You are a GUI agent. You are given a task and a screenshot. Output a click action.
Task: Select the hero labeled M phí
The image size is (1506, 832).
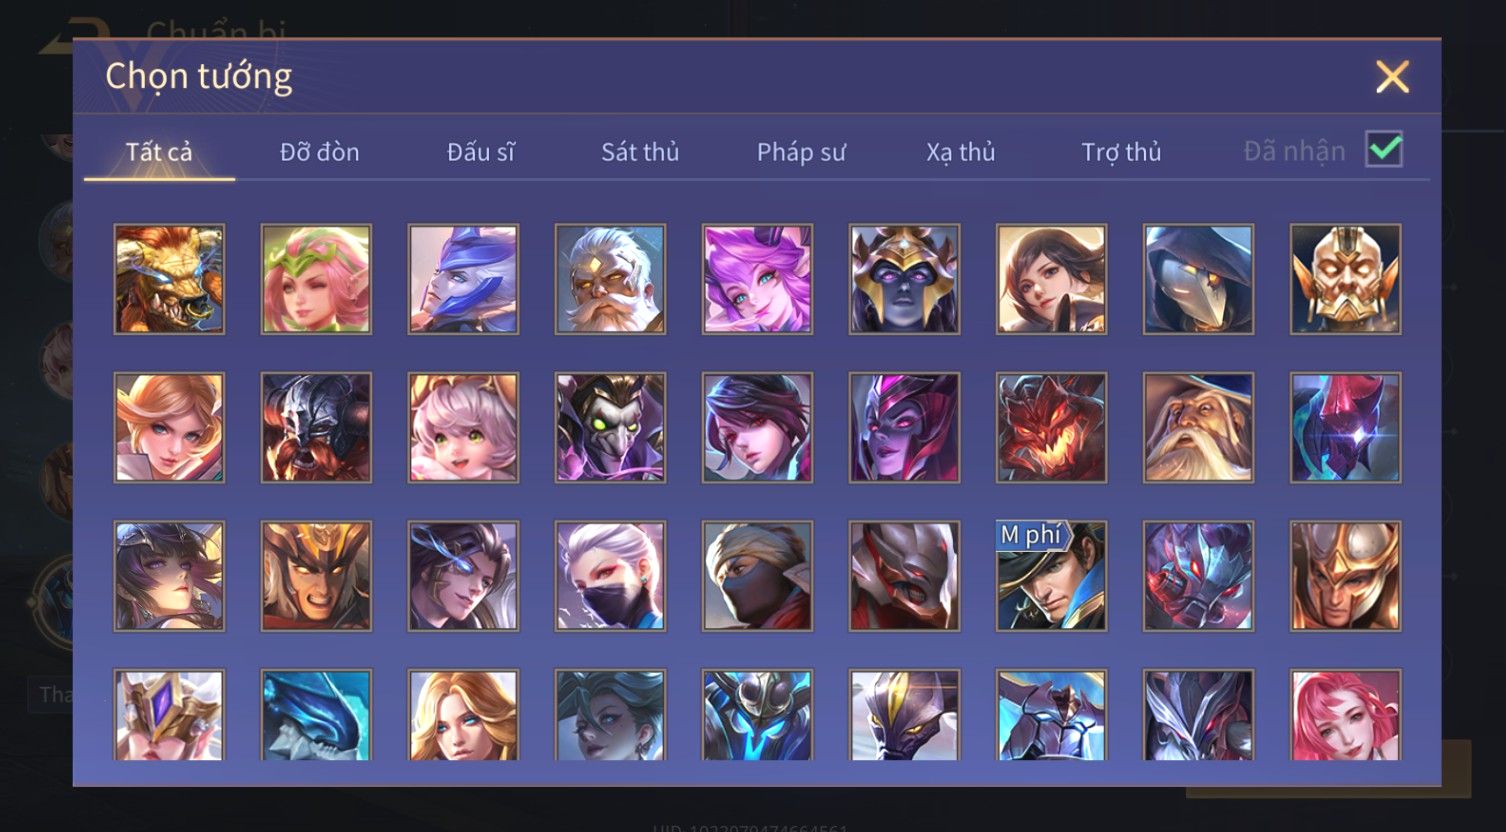coord(1051,576)
